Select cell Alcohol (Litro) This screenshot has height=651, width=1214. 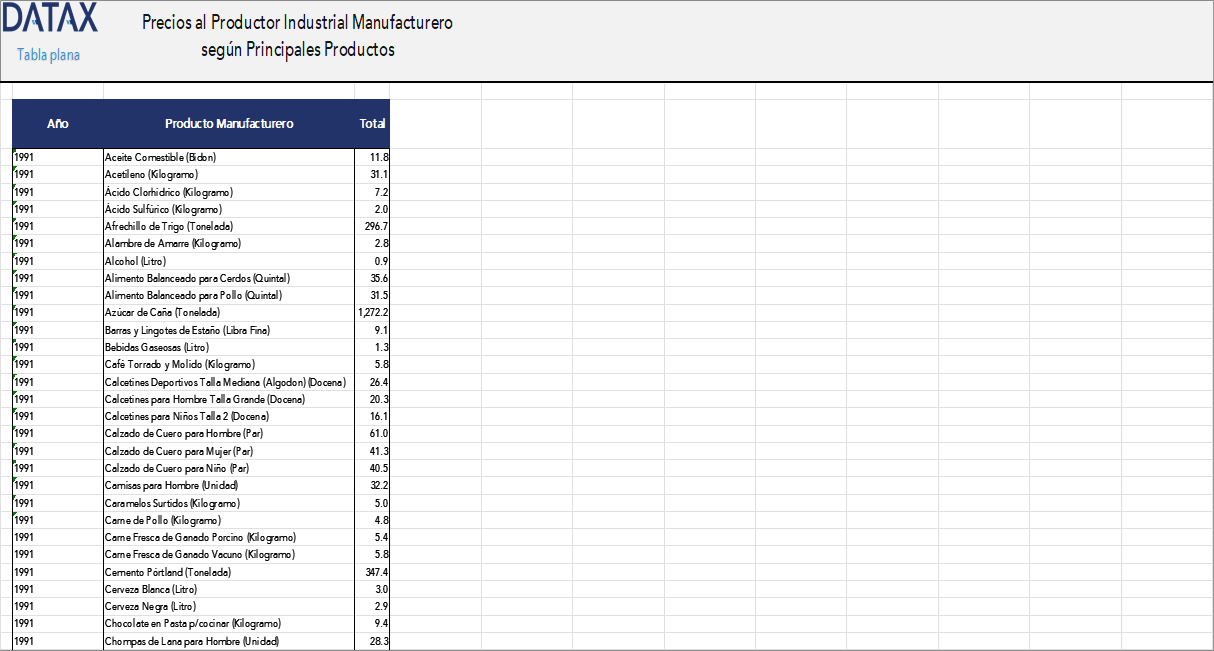[x=229, y=261]
